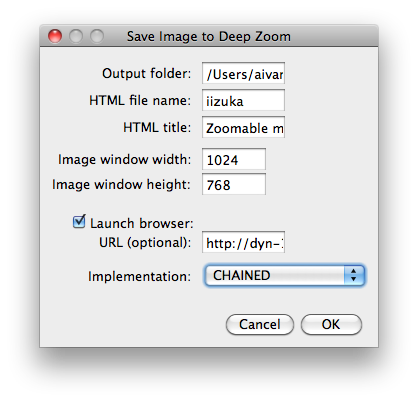Click the Implementation label

pyautogui.click(x=139, y=276)
